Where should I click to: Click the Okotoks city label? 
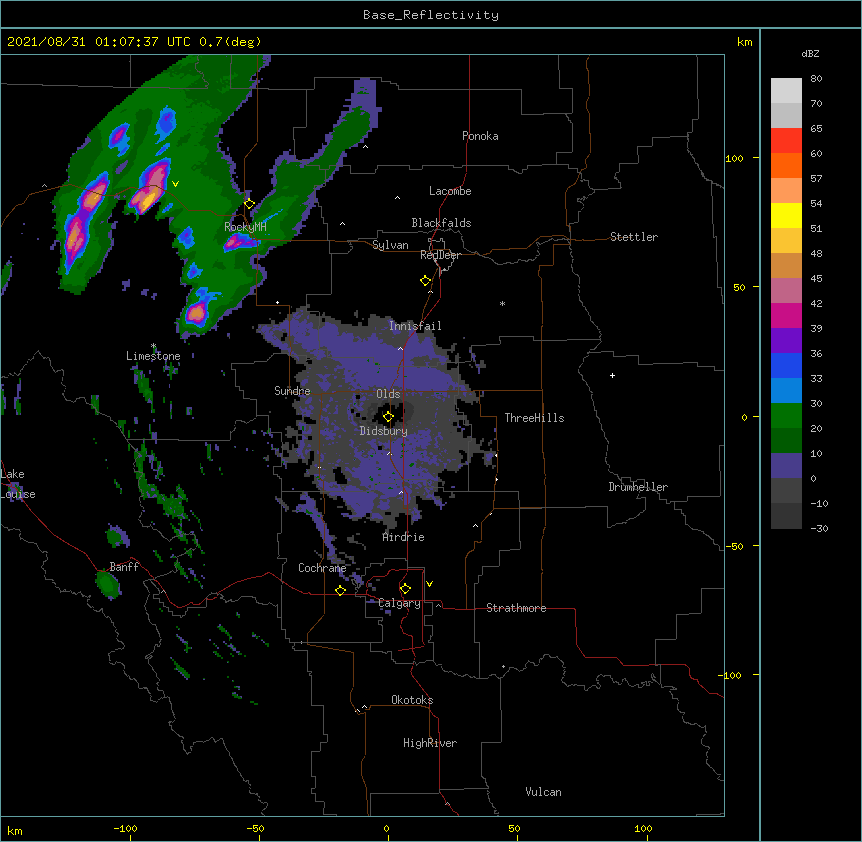pyautogui.click(x=412, y=700)
